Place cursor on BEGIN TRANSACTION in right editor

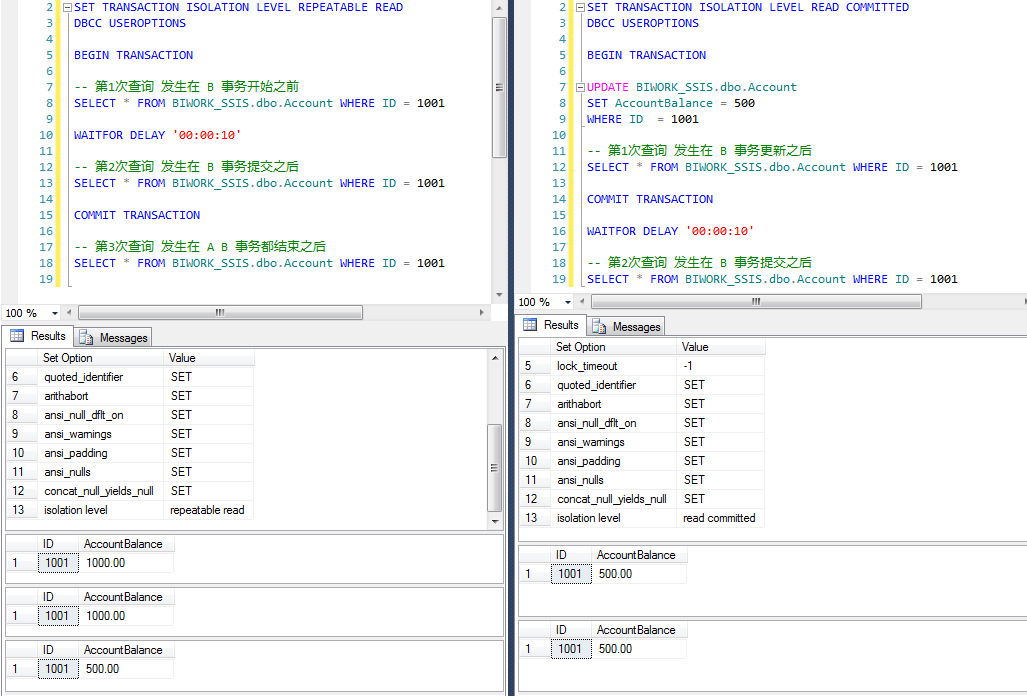click(646, 55)
